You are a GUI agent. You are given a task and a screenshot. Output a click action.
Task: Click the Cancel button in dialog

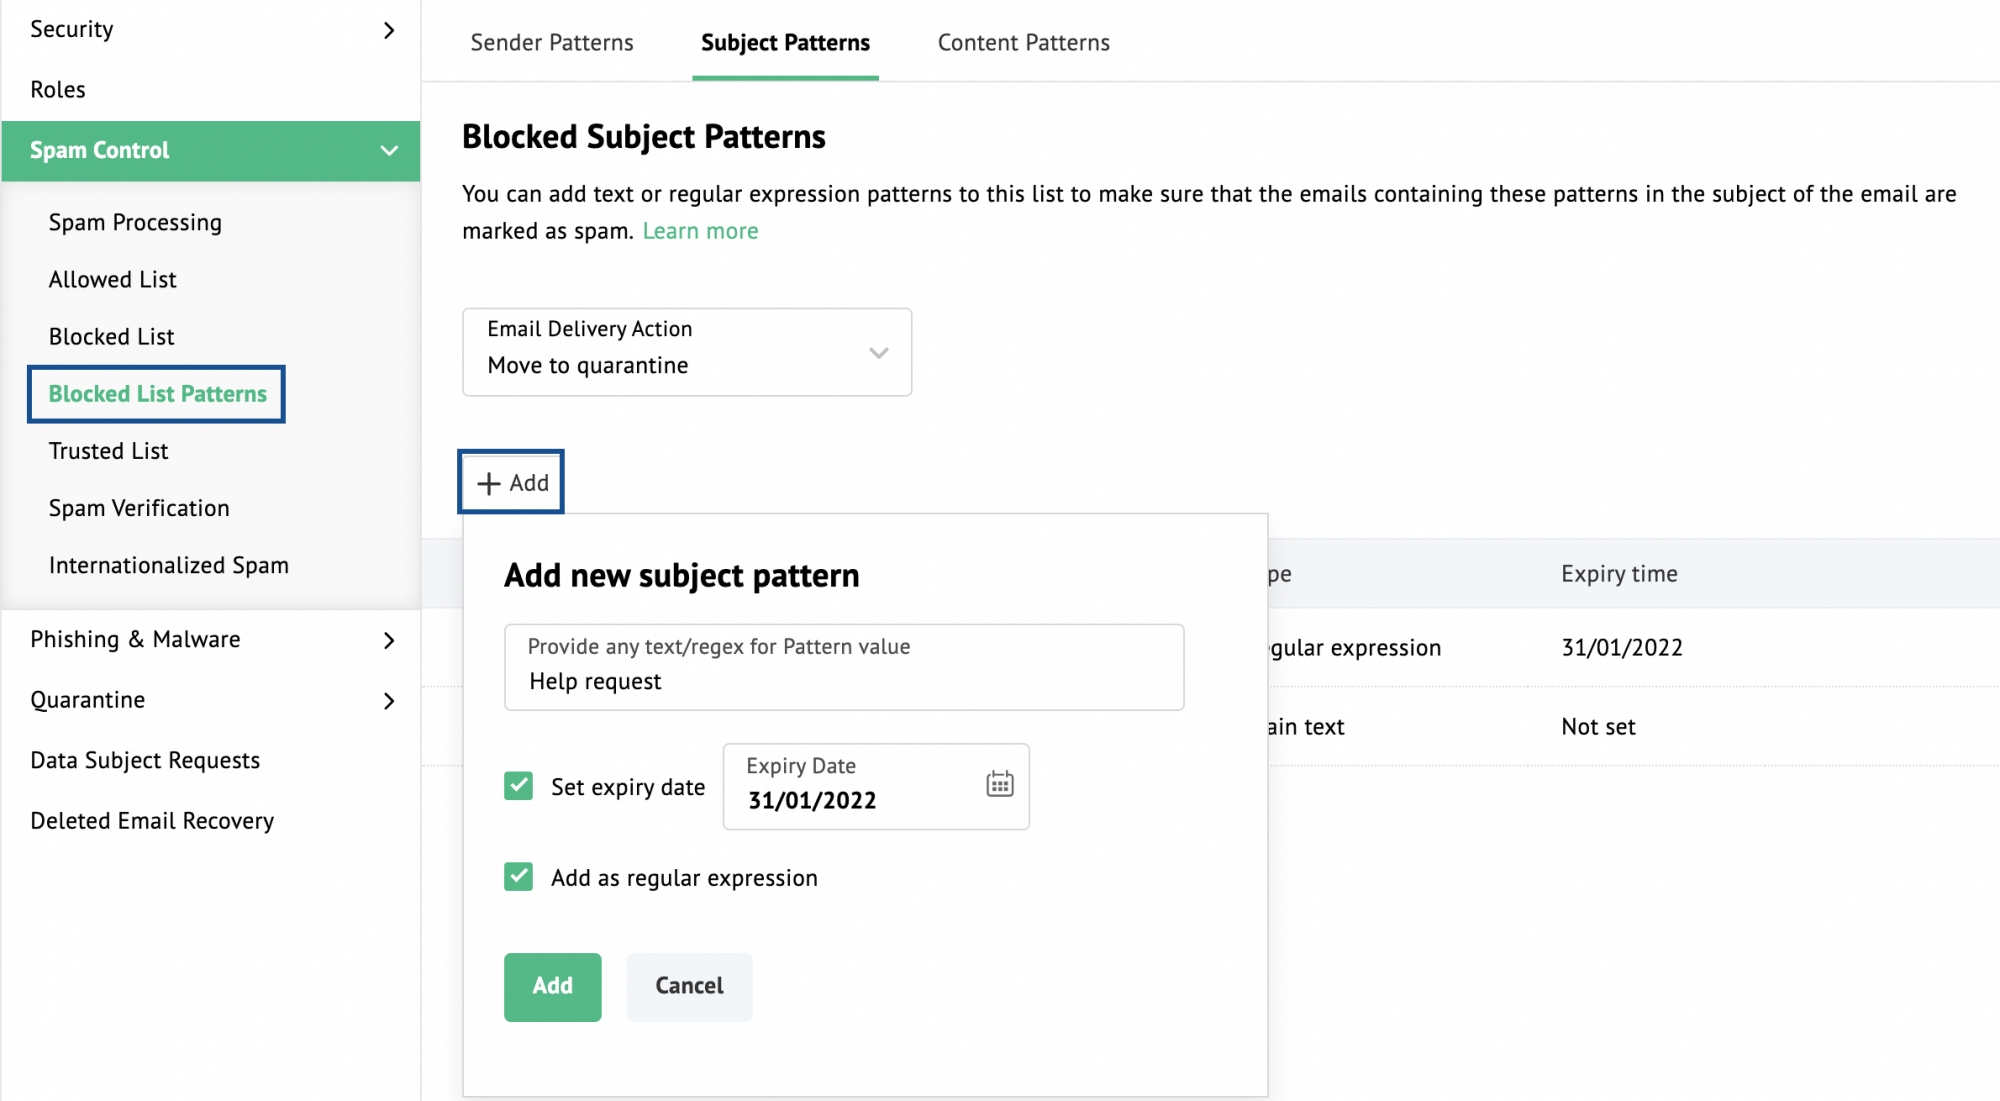[687, 986]
